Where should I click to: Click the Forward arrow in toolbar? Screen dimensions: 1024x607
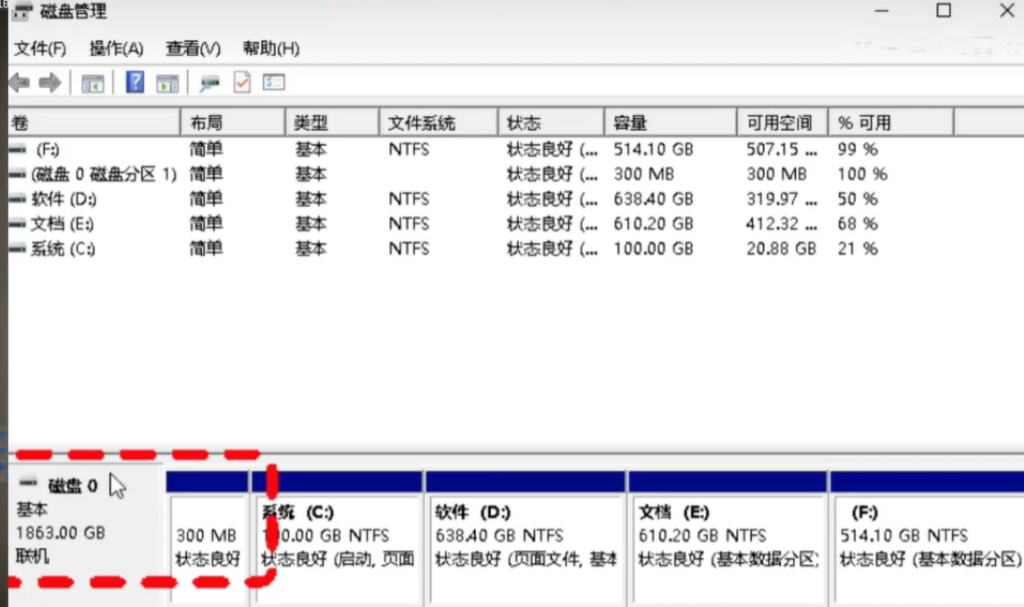tap(50, 83)
